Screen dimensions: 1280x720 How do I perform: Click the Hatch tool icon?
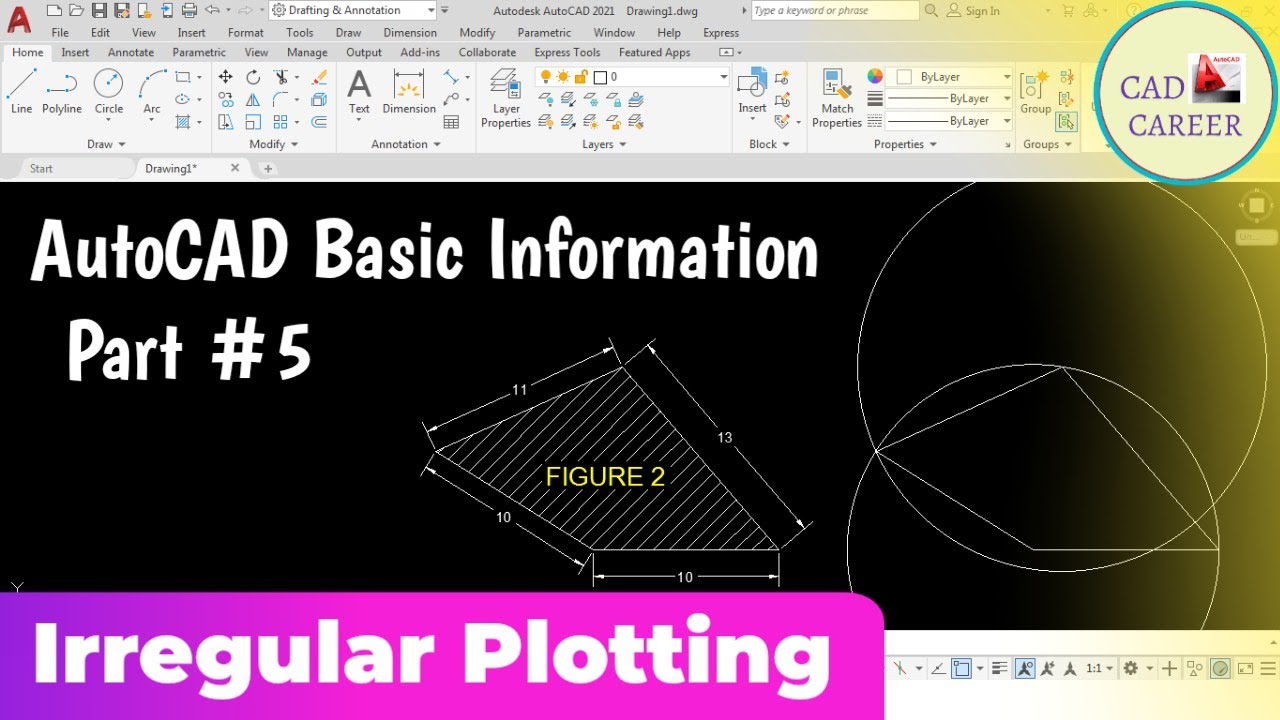(183, 122)
